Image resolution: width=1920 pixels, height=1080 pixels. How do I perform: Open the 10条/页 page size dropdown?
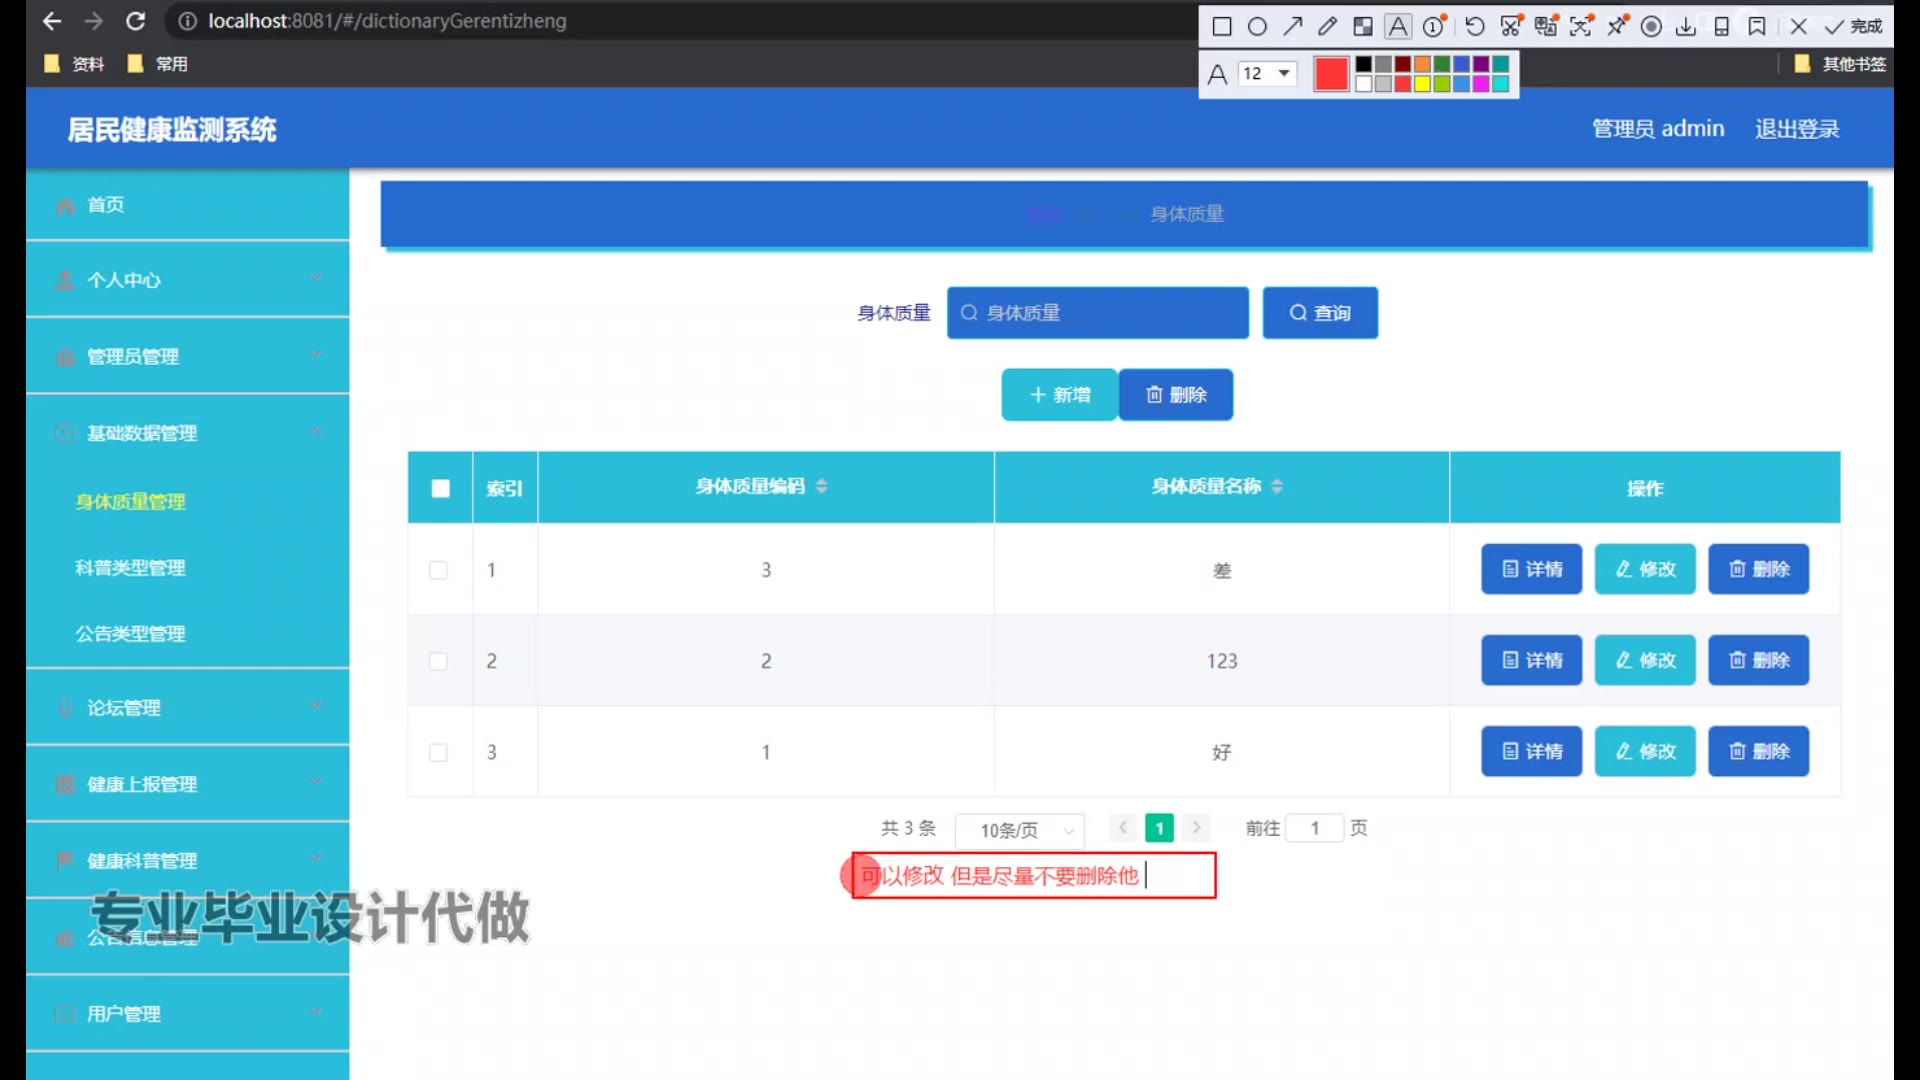click(x=1019, y=830)
